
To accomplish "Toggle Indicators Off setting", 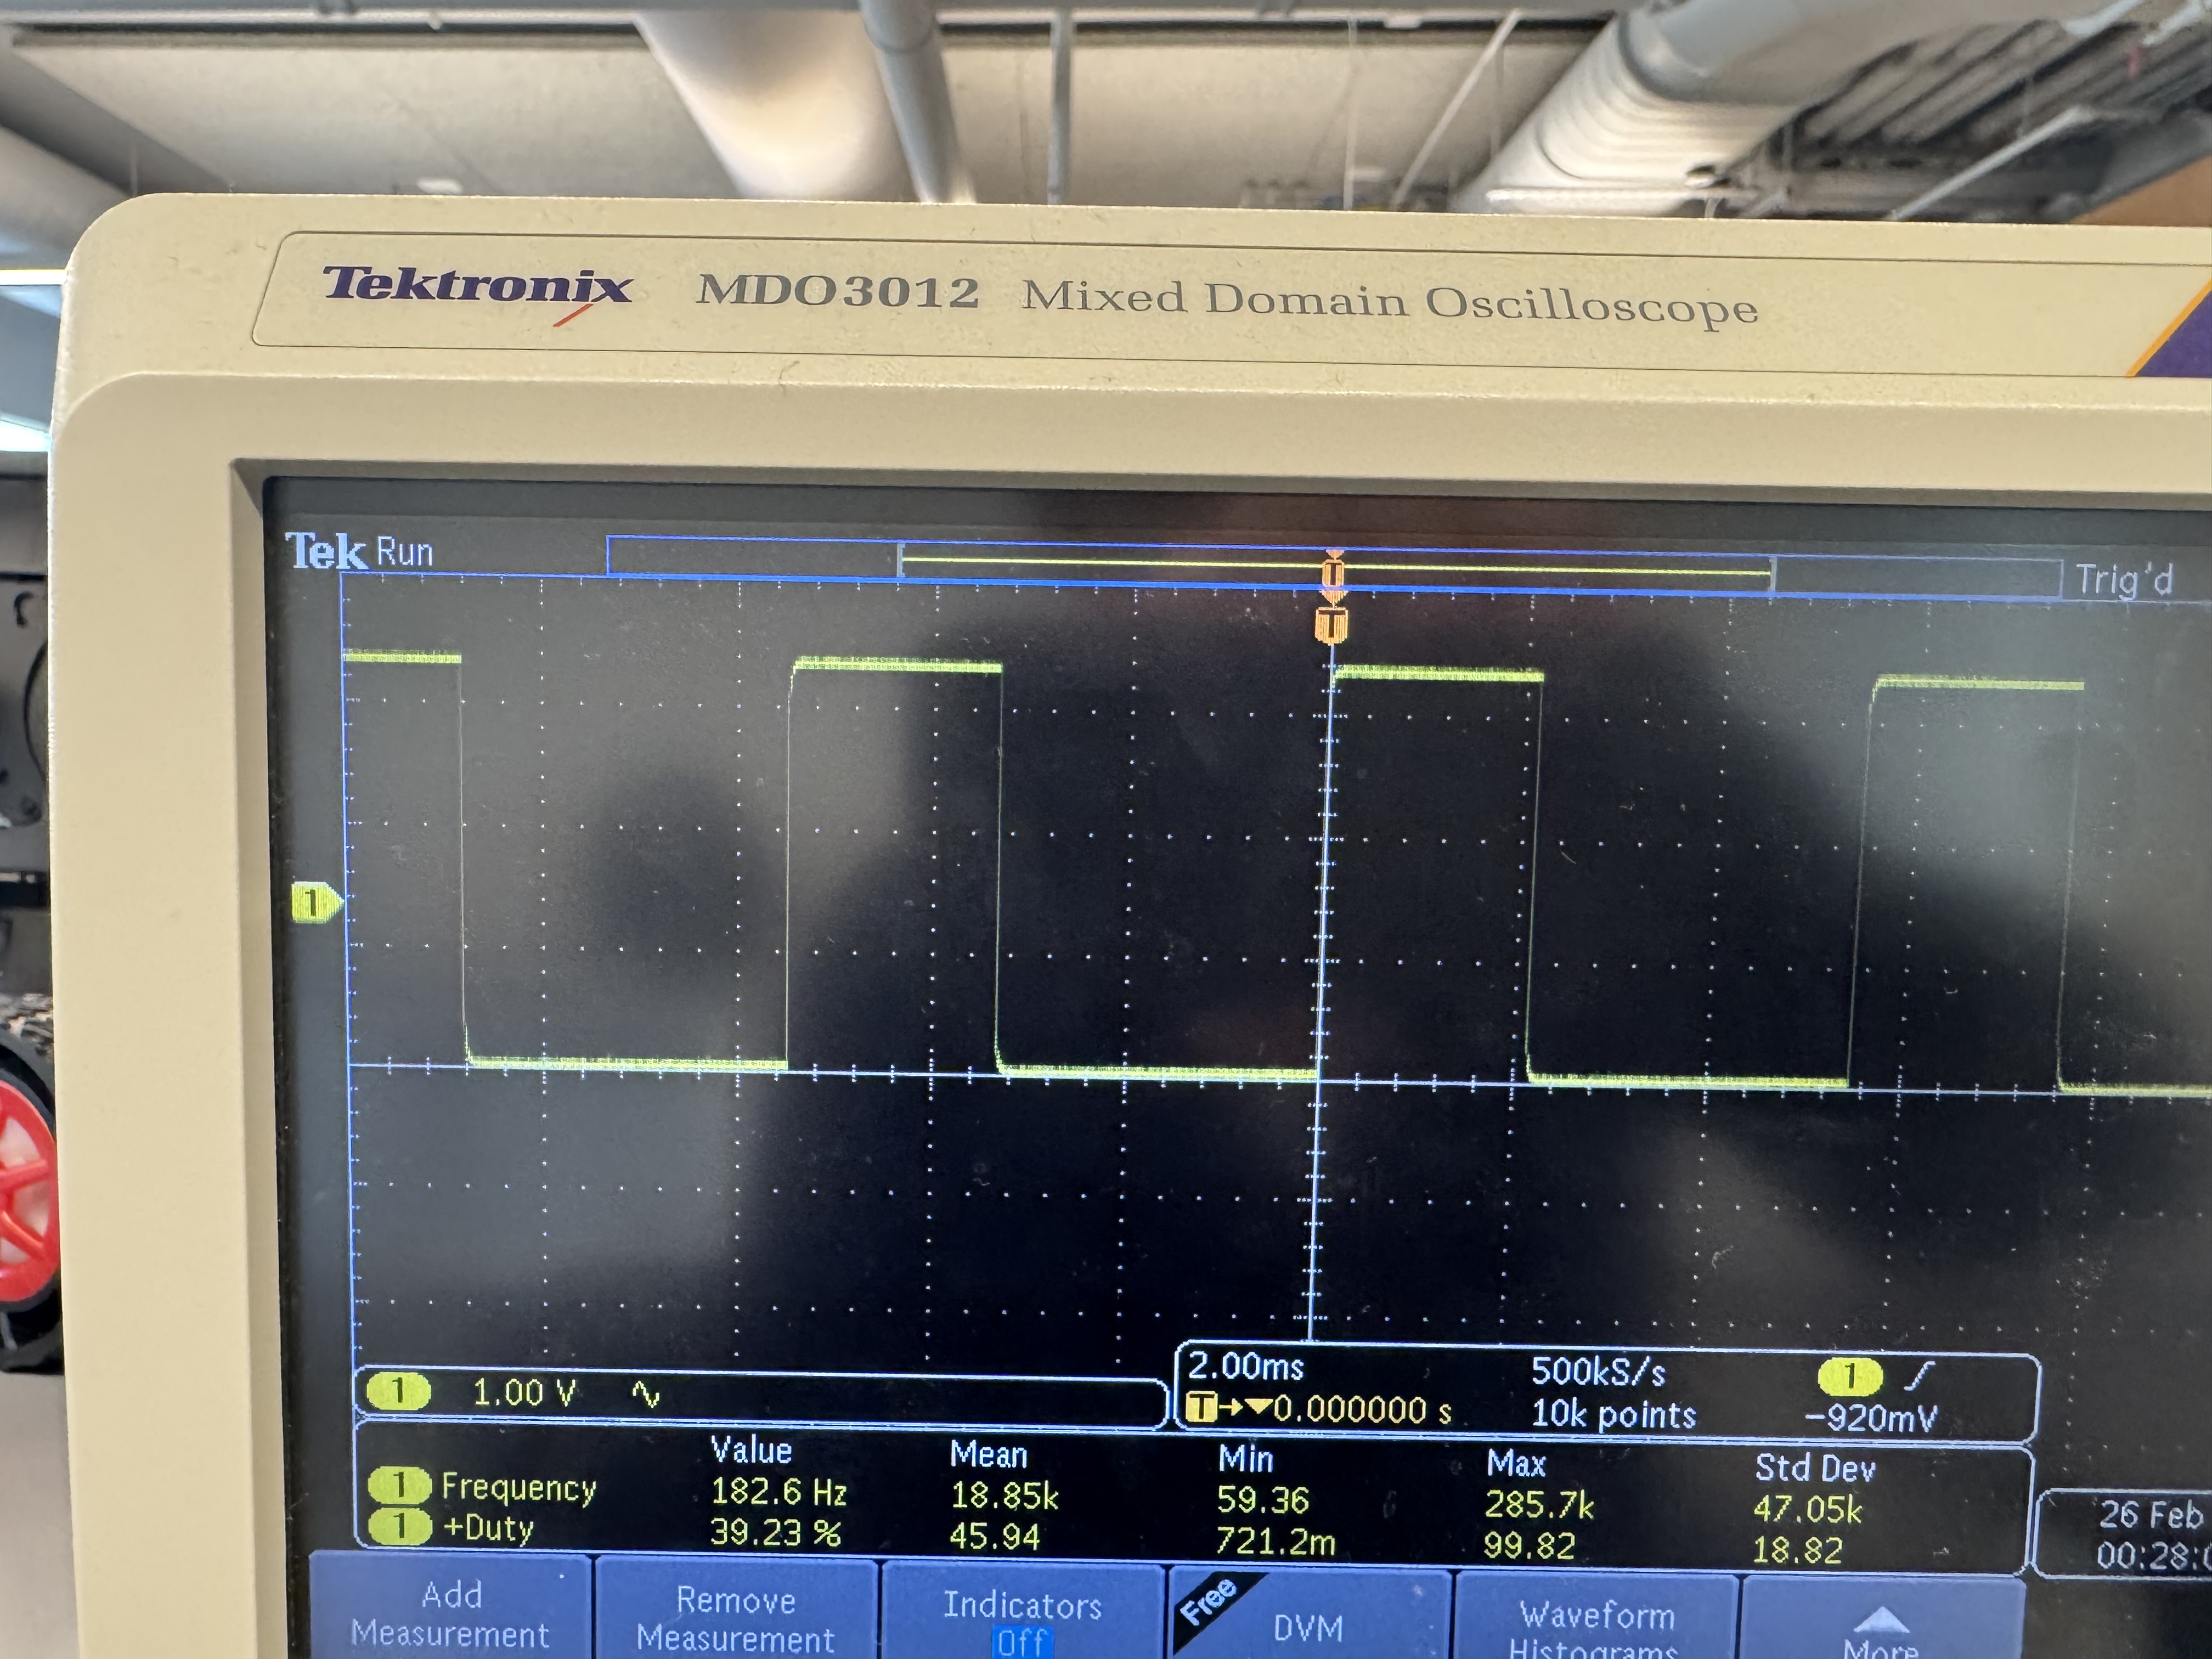I will click(x=1022, y=1621).
